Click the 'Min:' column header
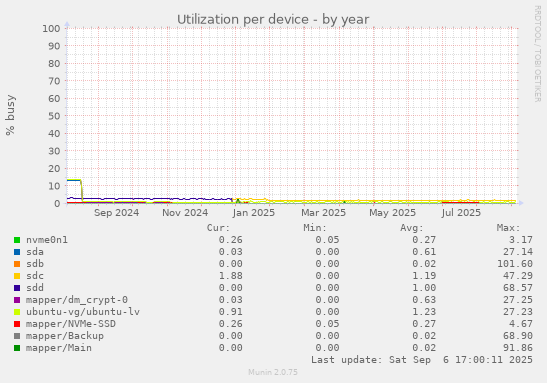Screen dimensions: 547x383 tap(315, 228)
